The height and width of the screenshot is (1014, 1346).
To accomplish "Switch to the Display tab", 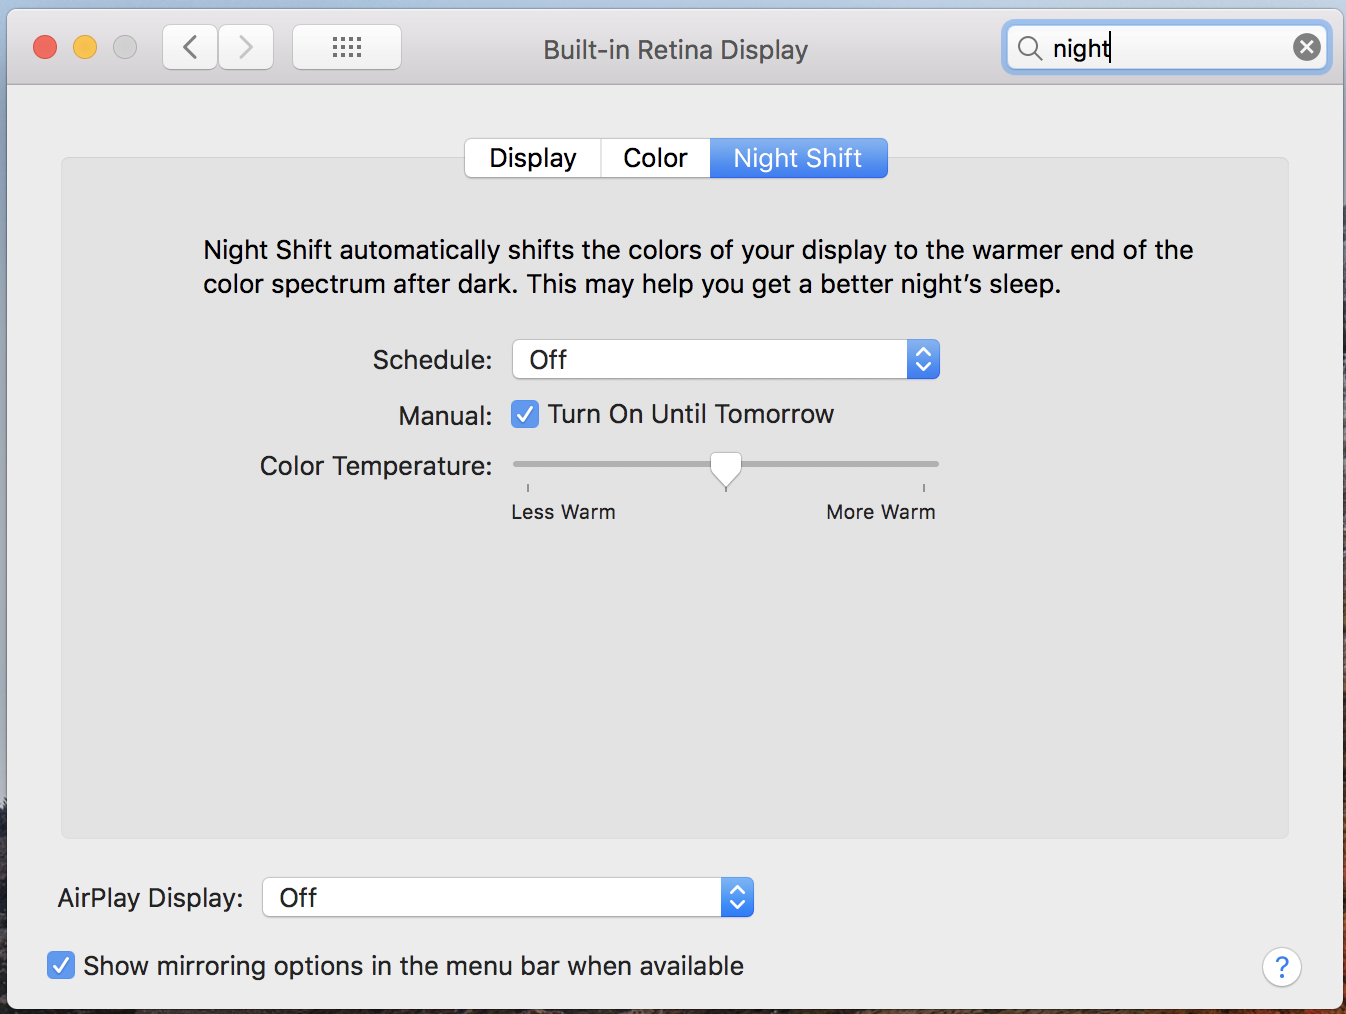I will [x=533, y=158].
